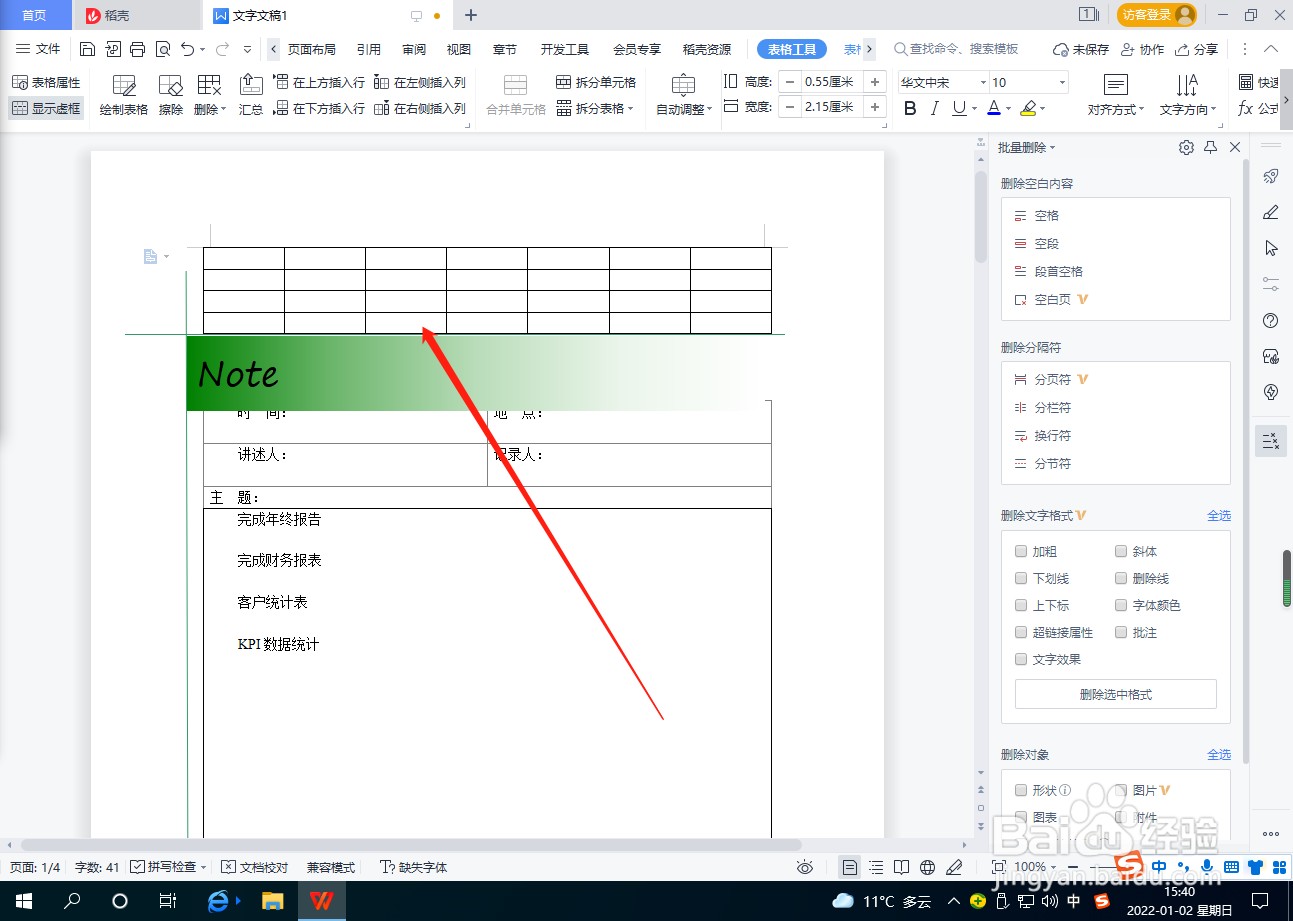This screenshot has height=921, width=1293.
Task: Toggle bold formatting with the B icon
Action: pos(908,108)
